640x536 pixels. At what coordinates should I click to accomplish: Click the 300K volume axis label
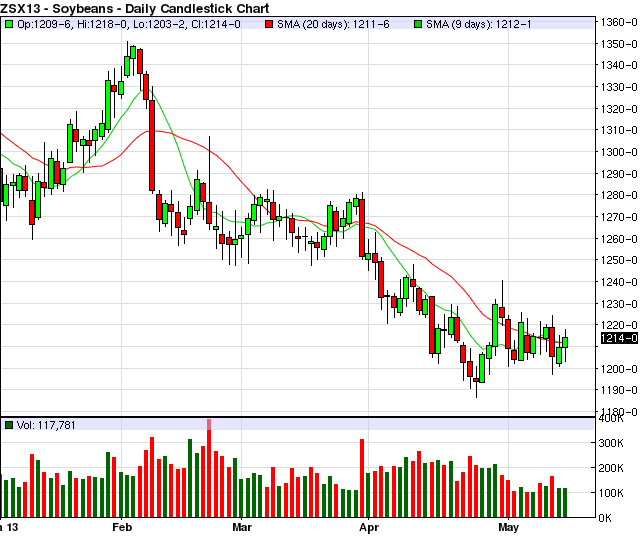[x=611, y=443]
